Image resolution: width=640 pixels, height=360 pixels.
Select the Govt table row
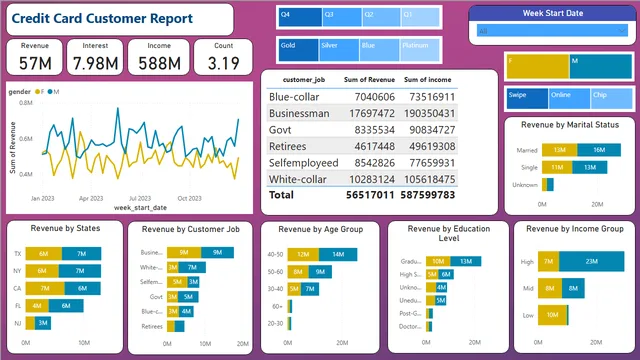tap(362, 130)
